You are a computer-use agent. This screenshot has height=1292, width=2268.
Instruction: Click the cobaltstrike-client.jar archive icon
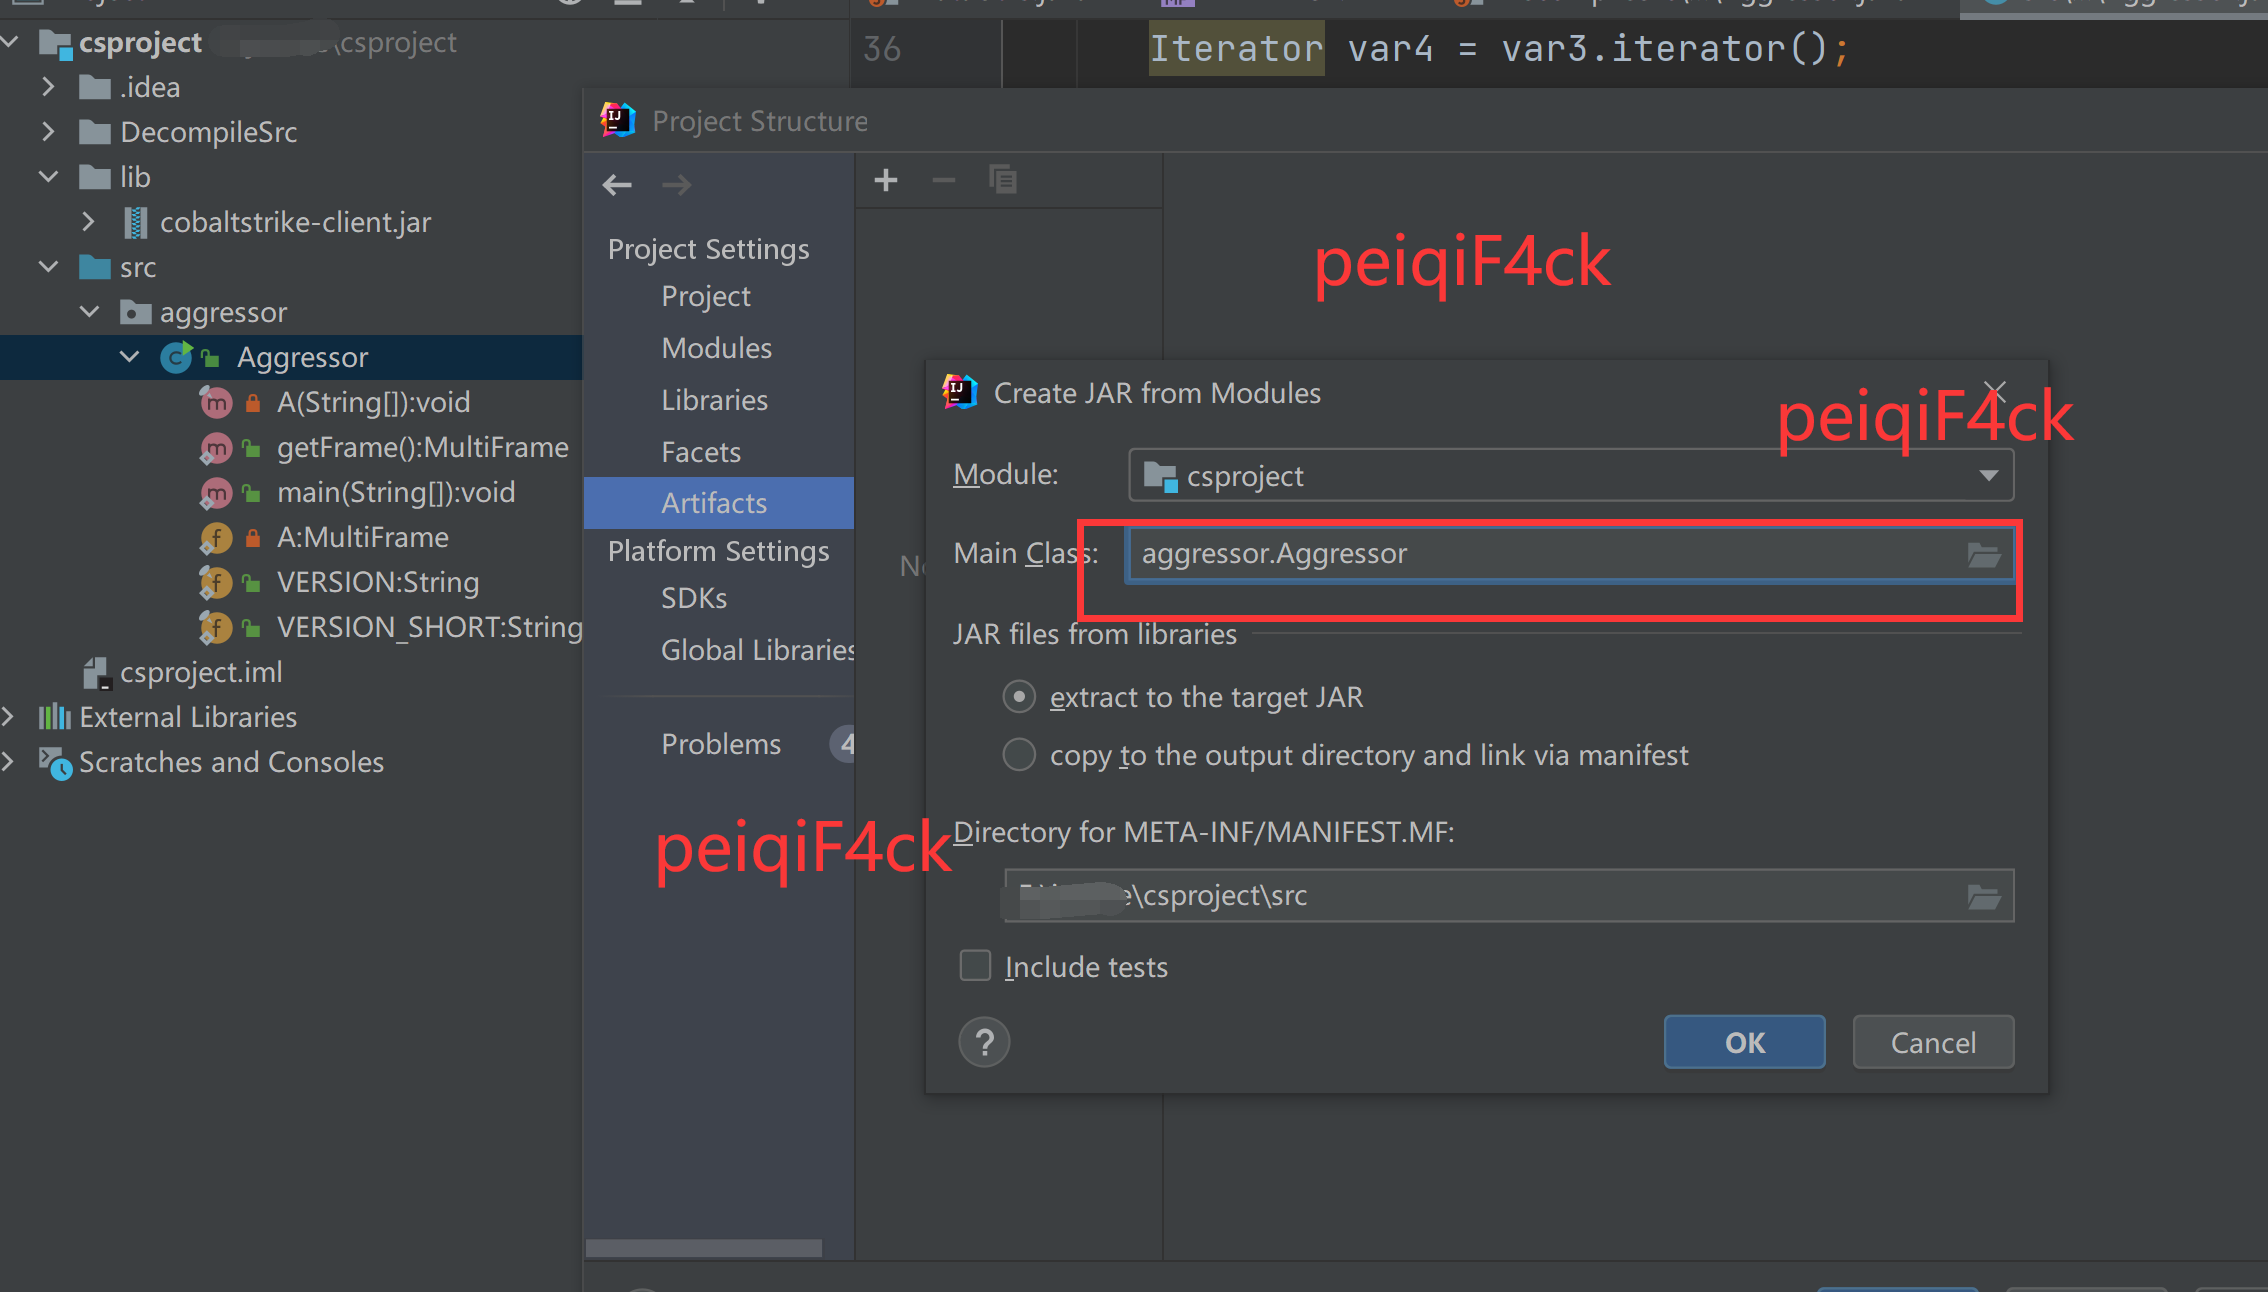pyautogui.click(x=135, y=222)
